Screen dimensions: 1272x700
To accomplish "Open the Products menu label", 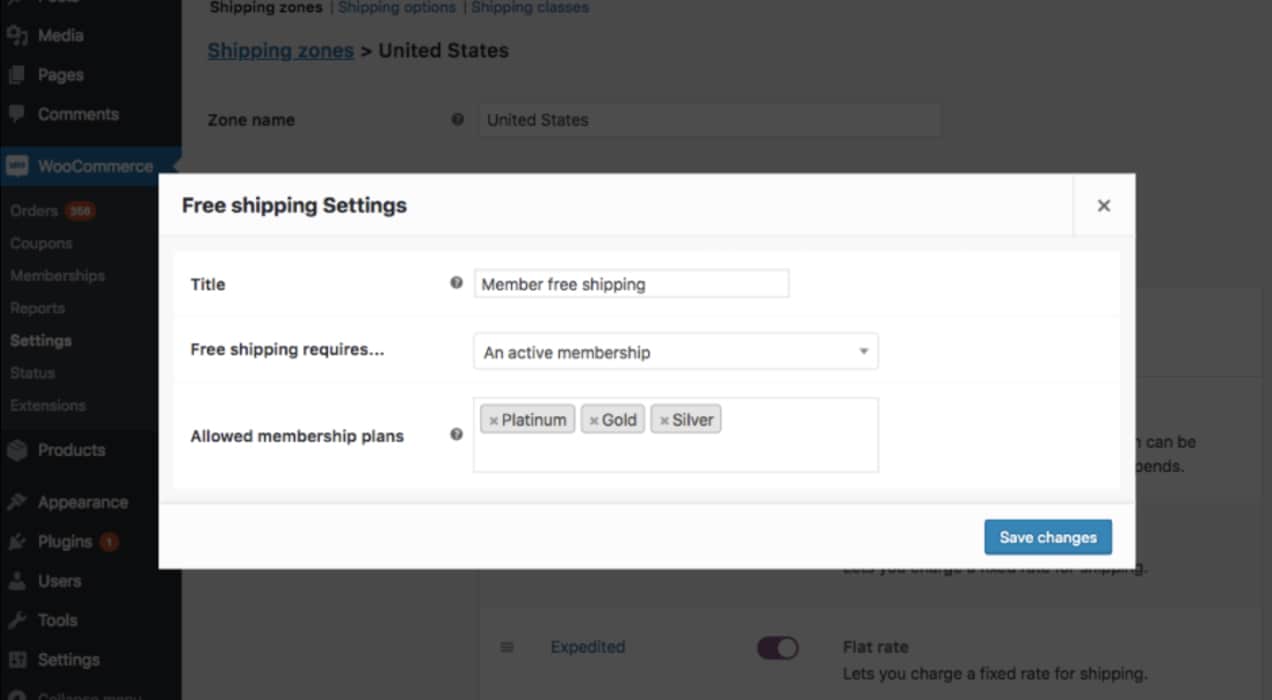I will click(x=71, y=450).
